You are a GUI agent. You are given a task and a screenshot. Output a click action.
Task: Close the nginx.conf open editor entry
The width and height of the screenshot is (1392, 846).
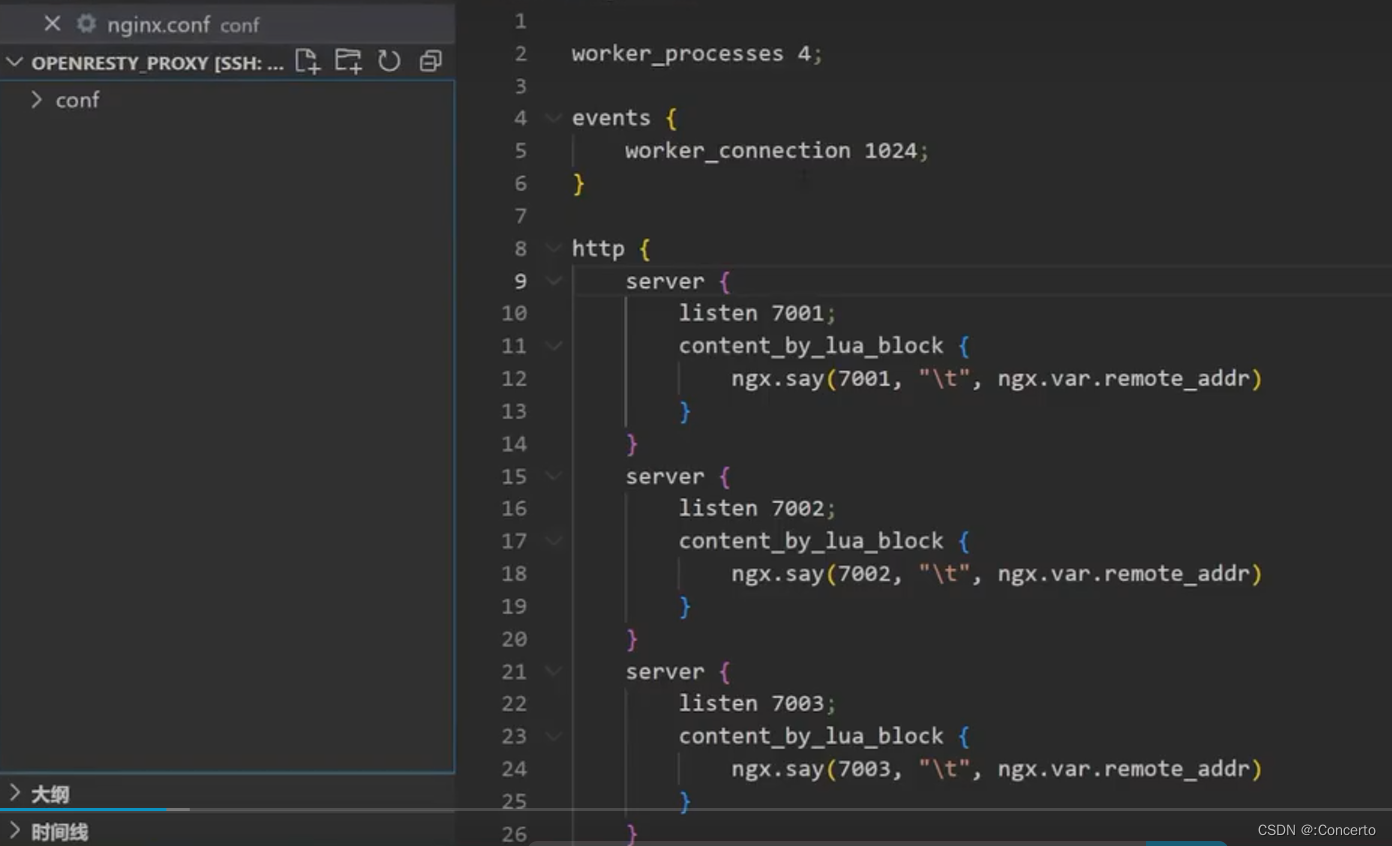[x=52, y=23]
